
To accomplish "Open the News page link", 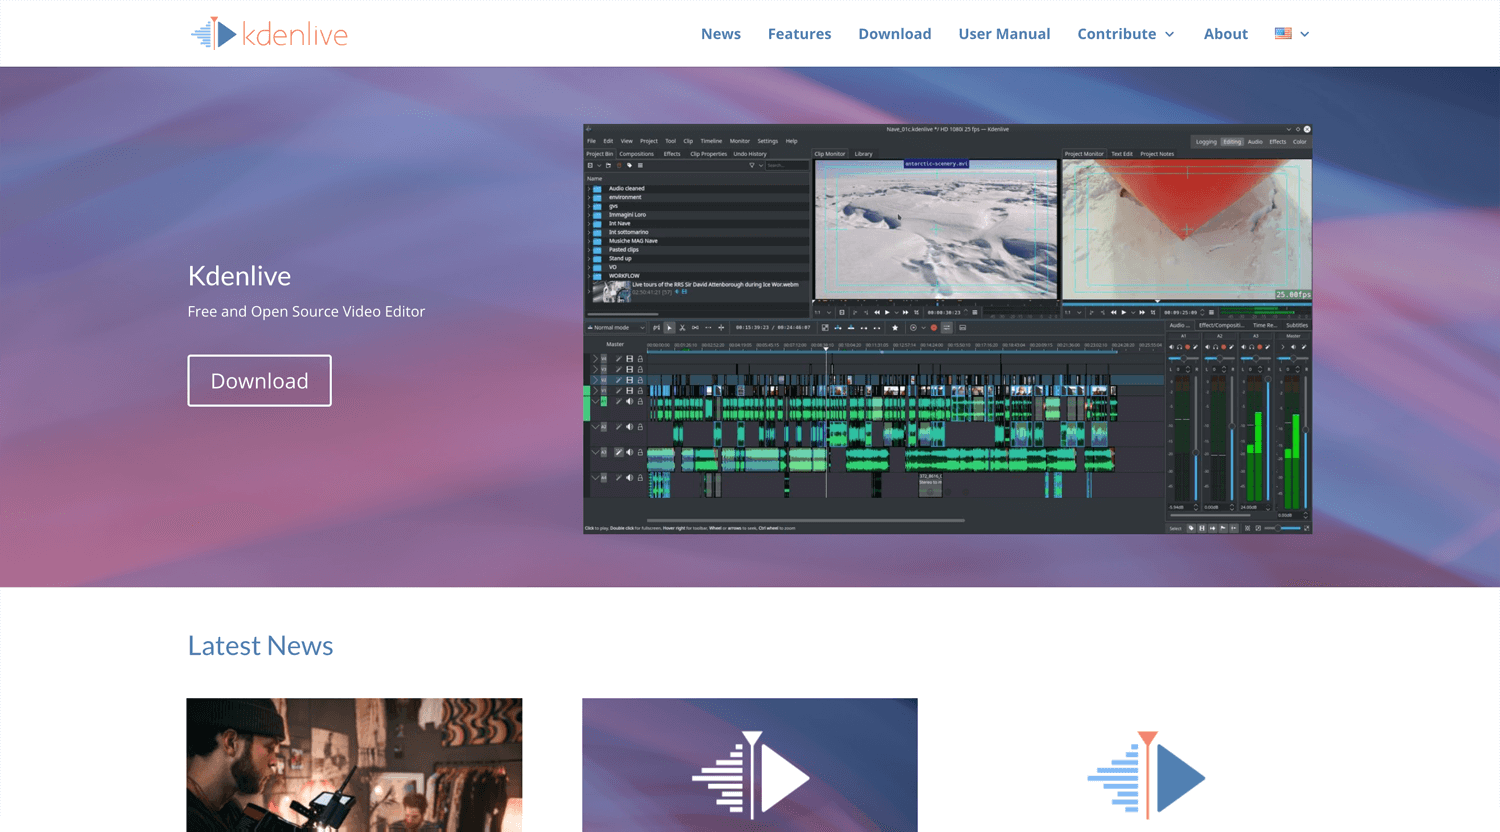I will click(x=720, y=34).
